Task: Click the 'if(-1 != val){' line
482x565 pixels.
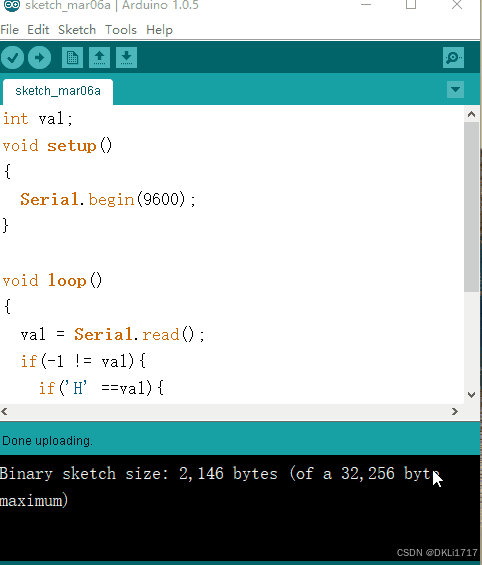Action: click(83, 361)
